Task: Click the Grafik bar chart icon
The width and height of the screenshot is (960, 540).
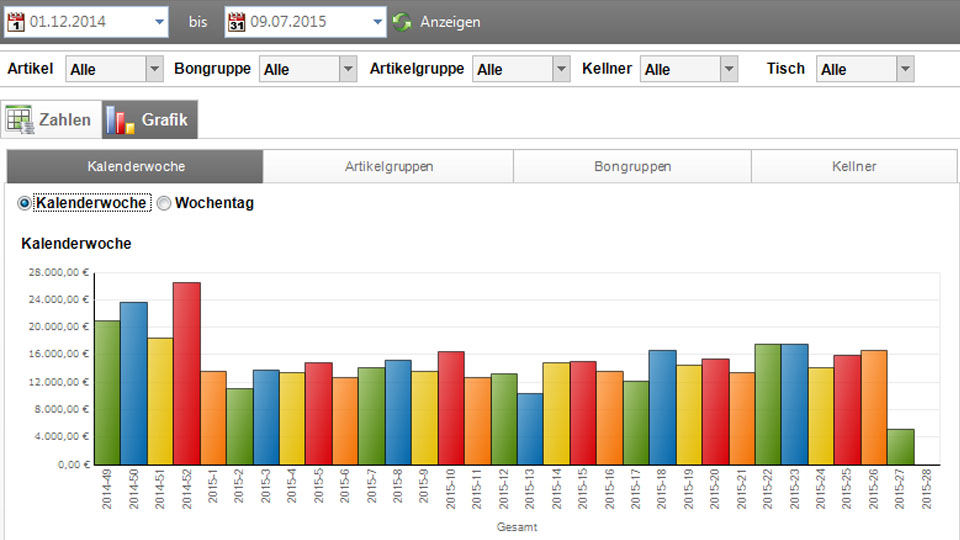Action: tap(121, 120)
